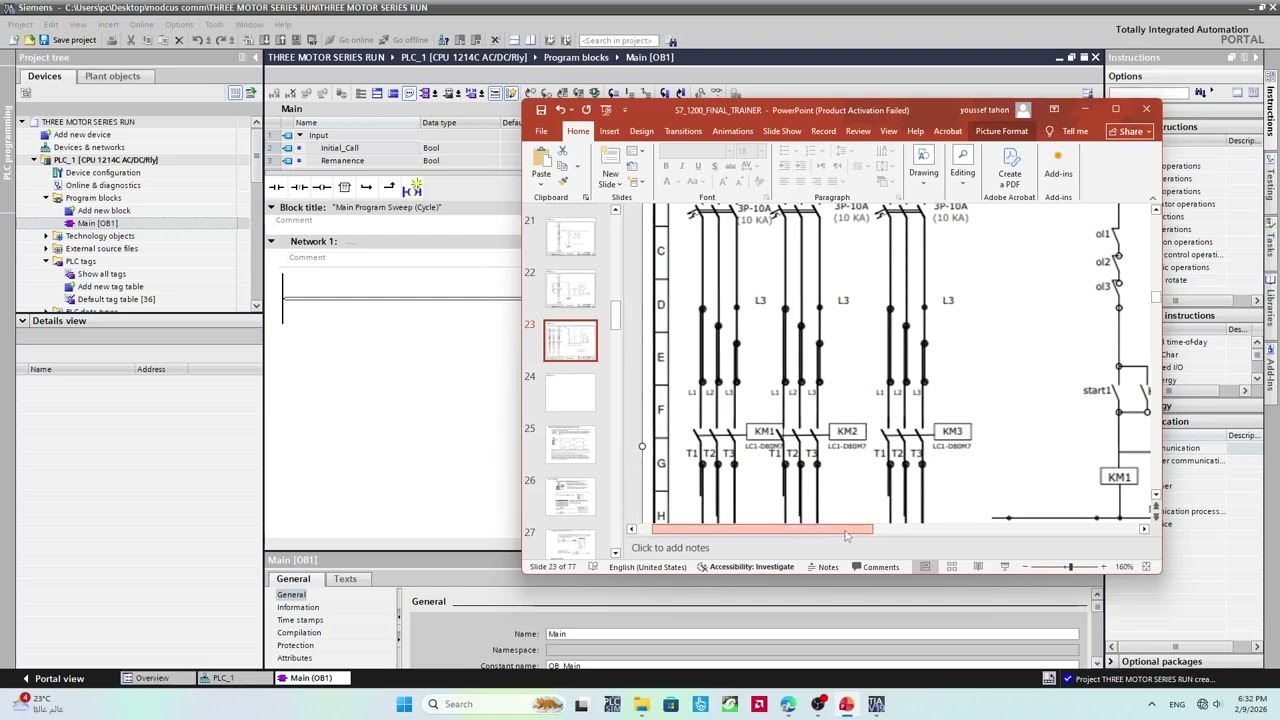
Task: Open the Share dropdown in PowerPoint
Action: 1130,131
